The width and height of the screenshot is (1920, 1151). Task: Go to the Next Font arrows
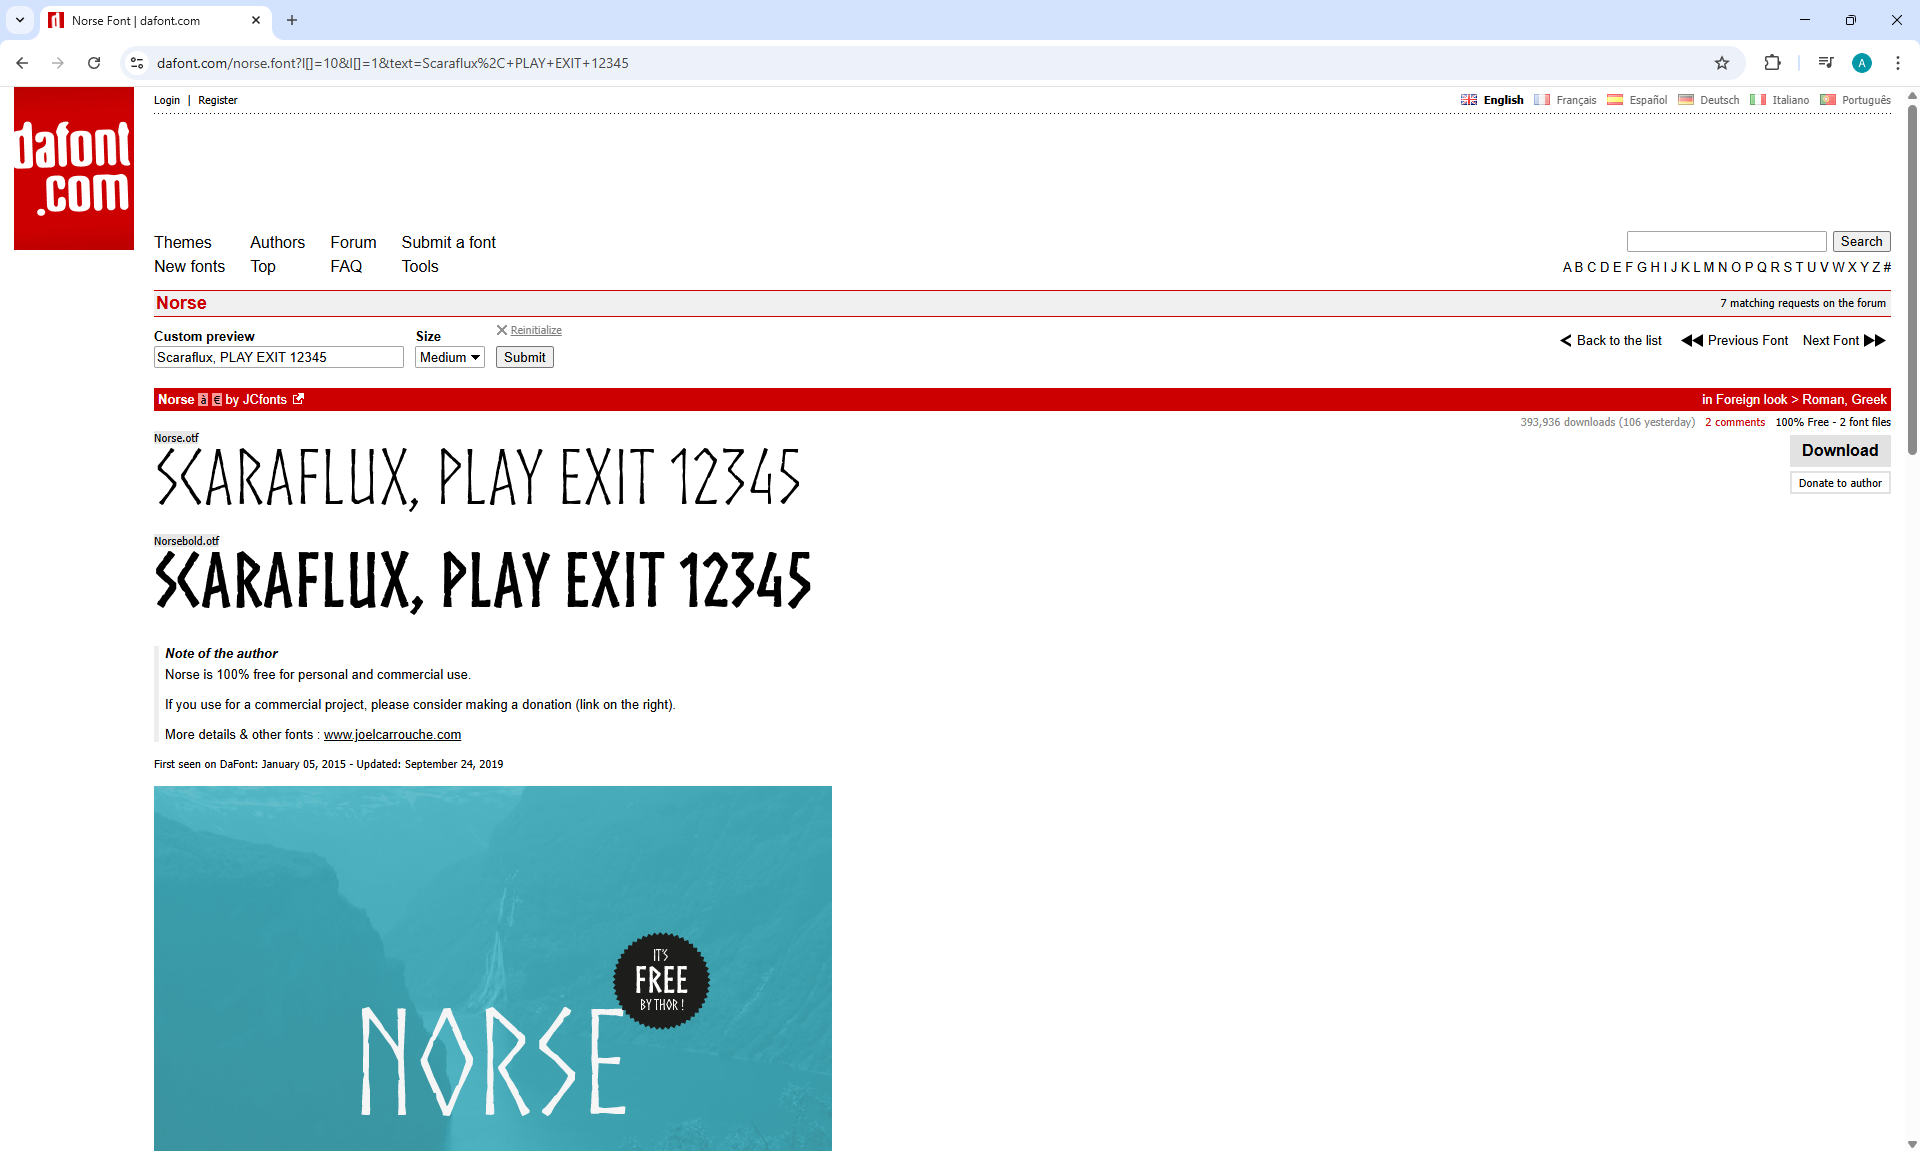[x=1874, y=341]
